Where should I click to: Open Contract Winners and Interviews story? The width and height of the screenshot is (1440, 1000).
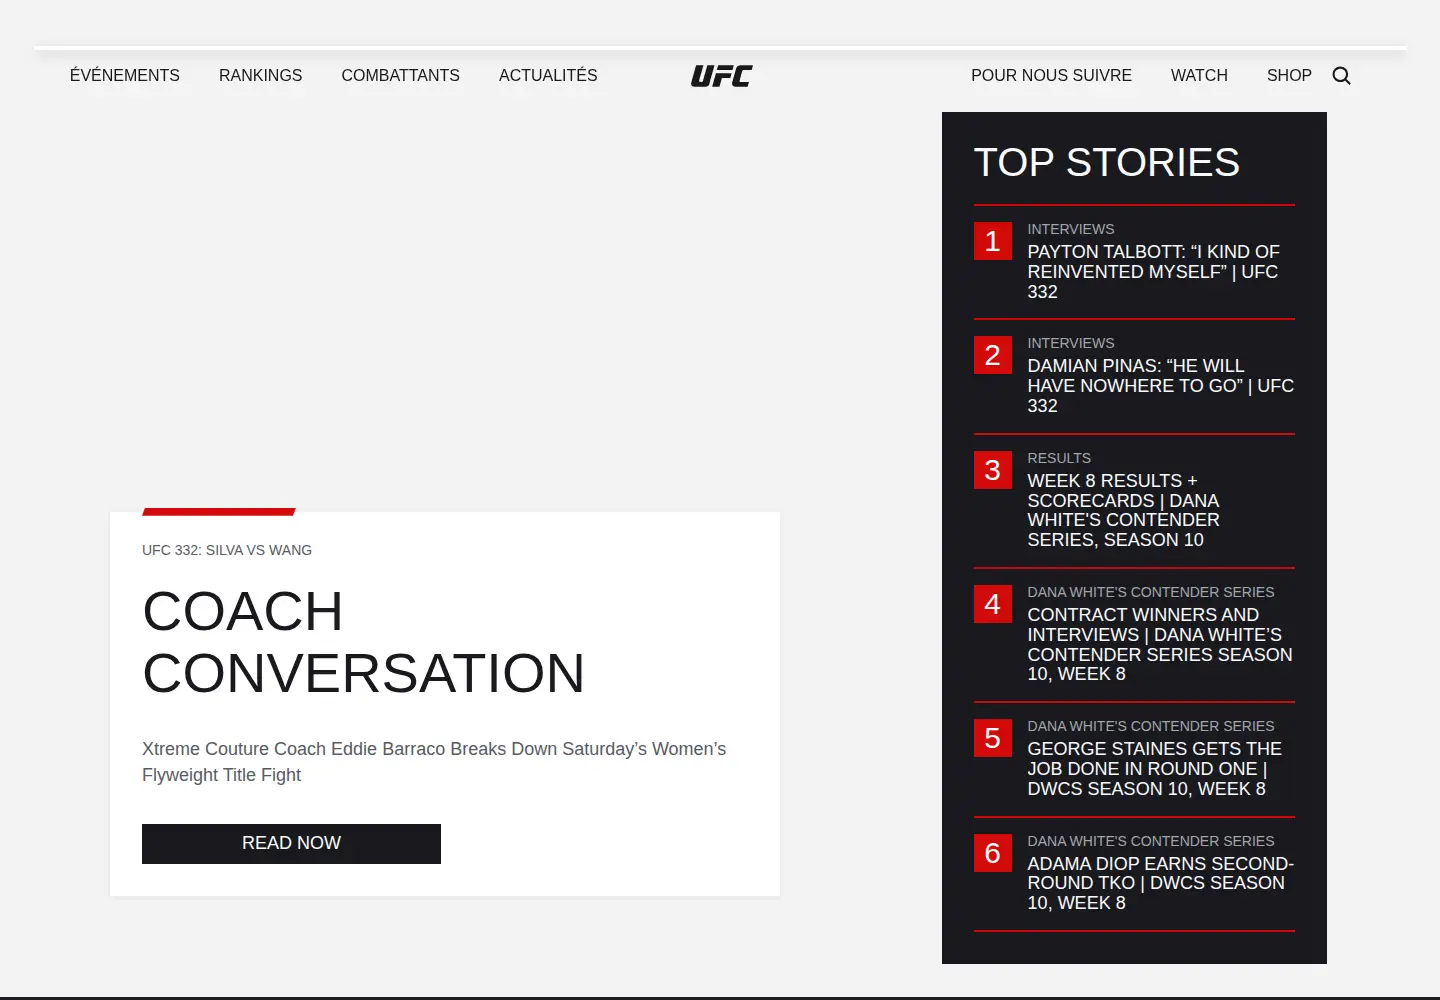[1160, 644]
